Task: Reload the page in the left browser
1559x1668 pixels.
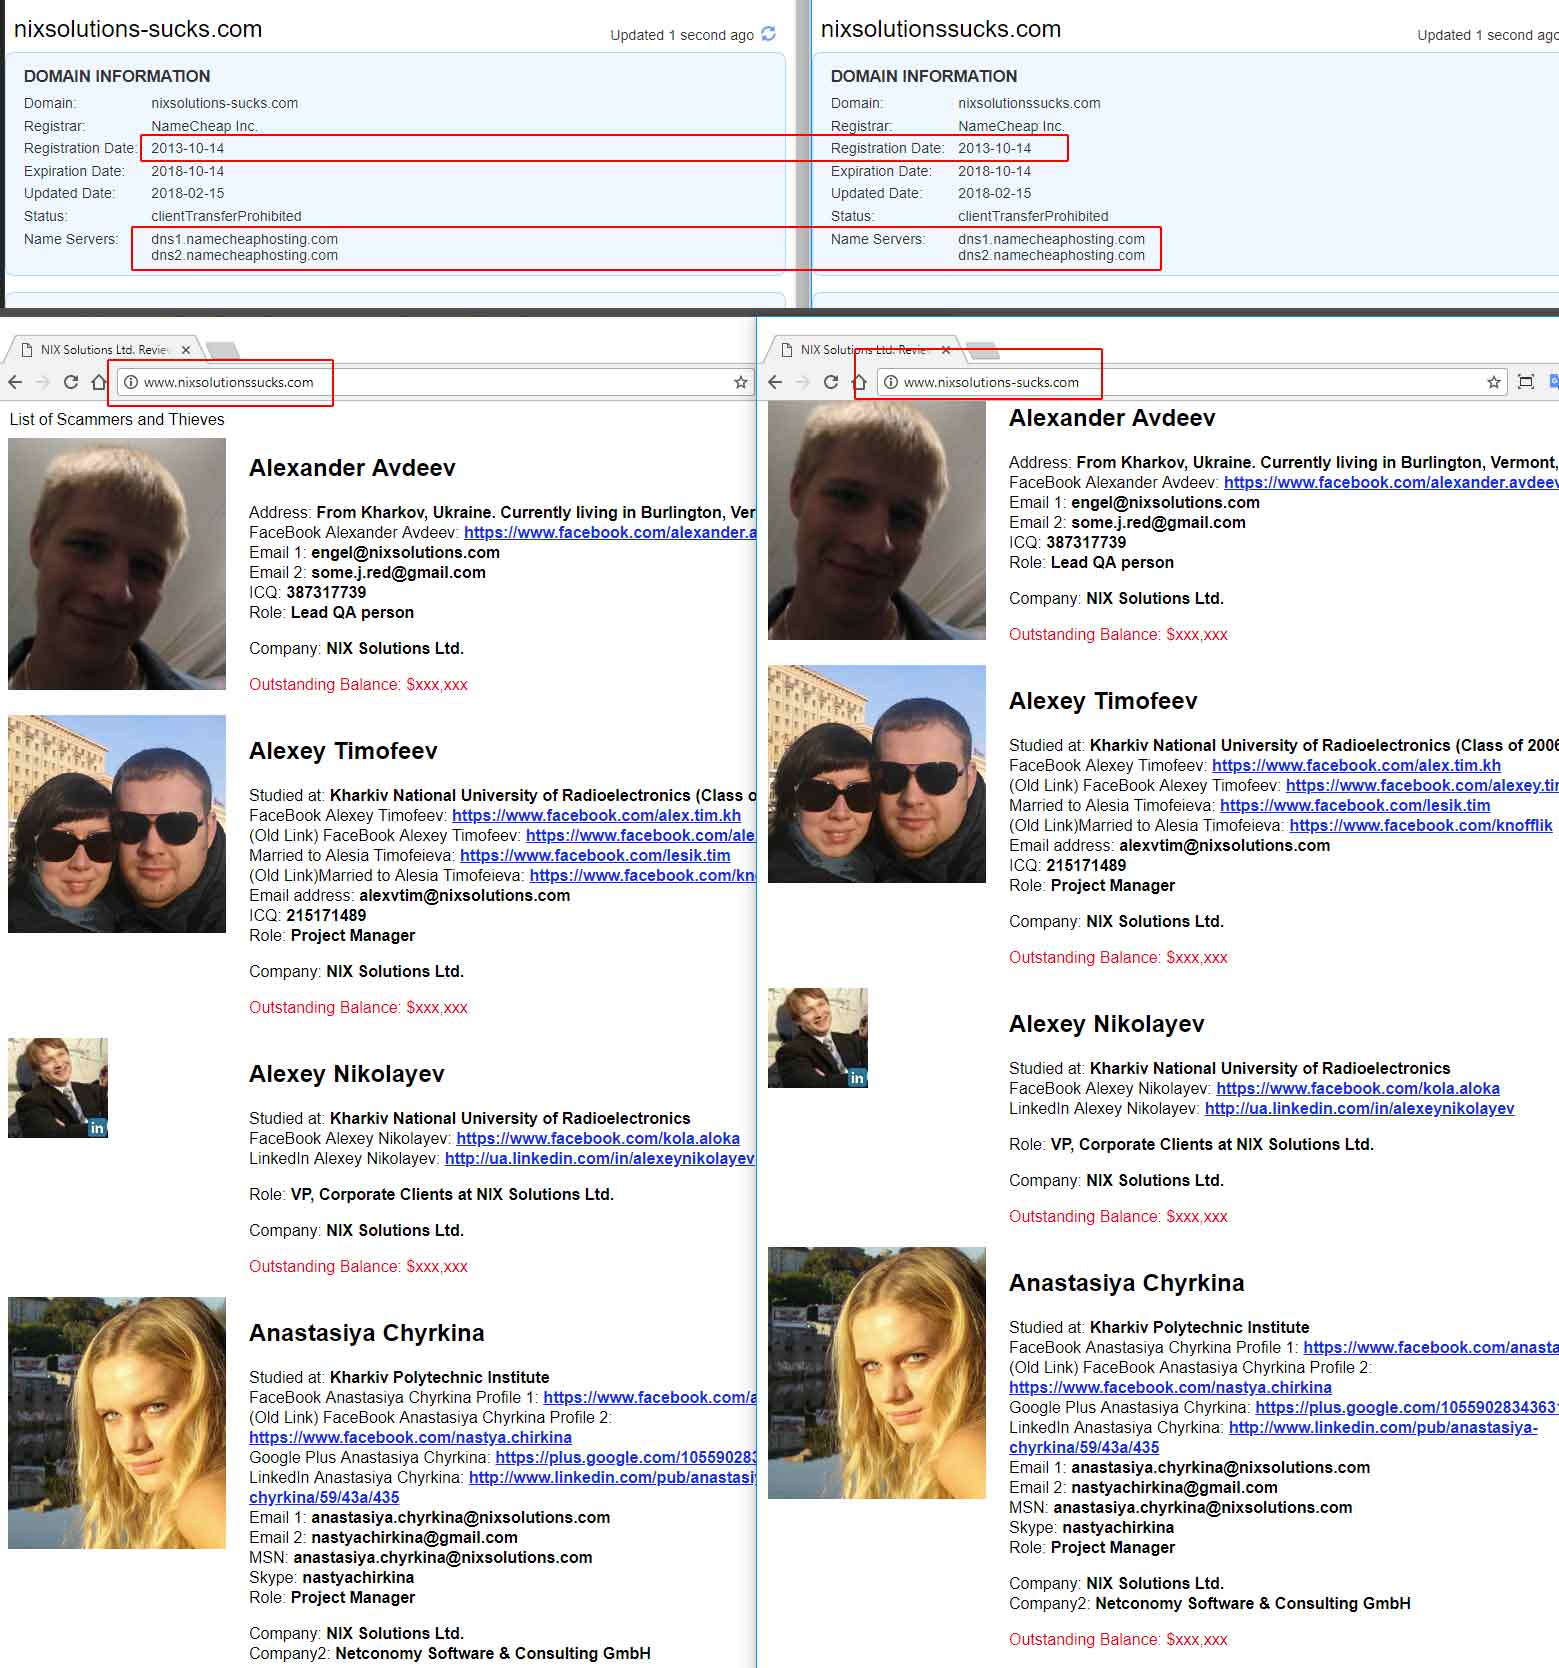Action: (x=70, y=382)
